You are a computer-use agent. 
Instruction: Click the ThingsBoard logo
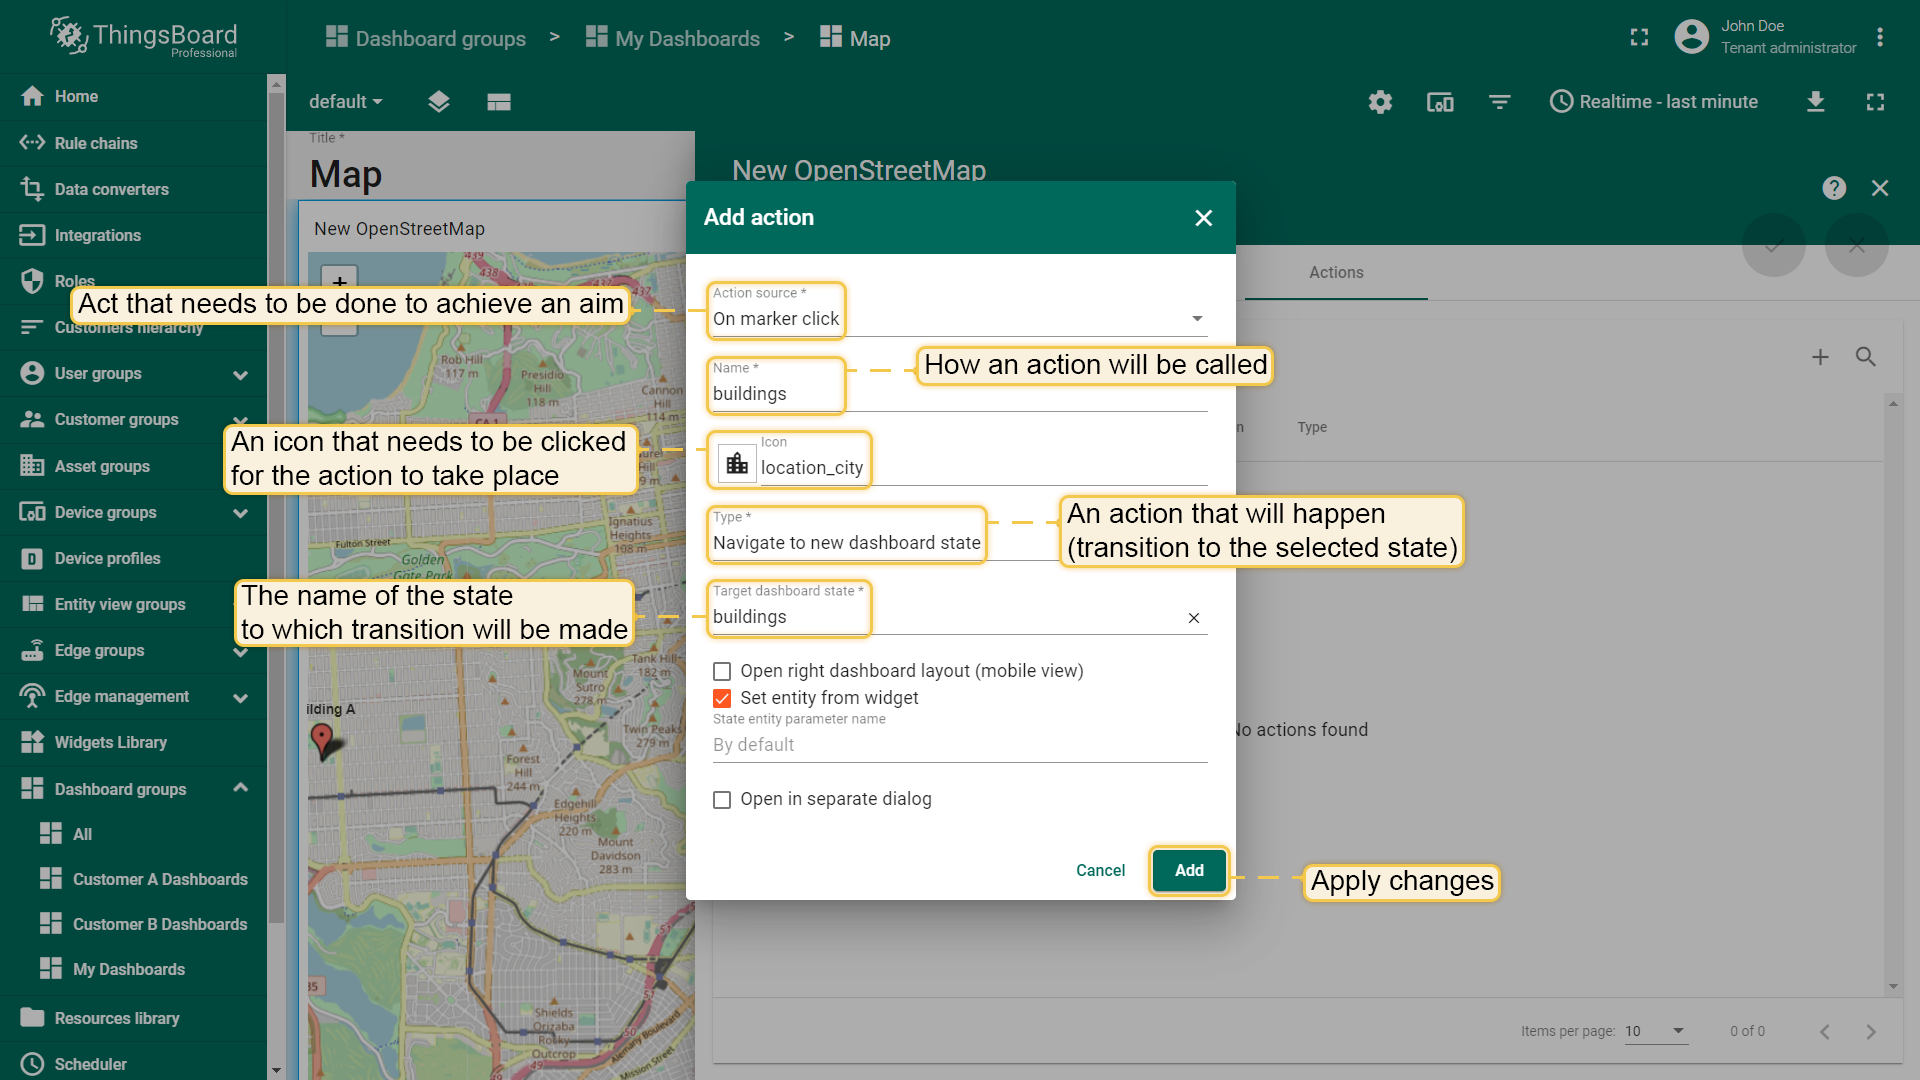coord(143,37)
